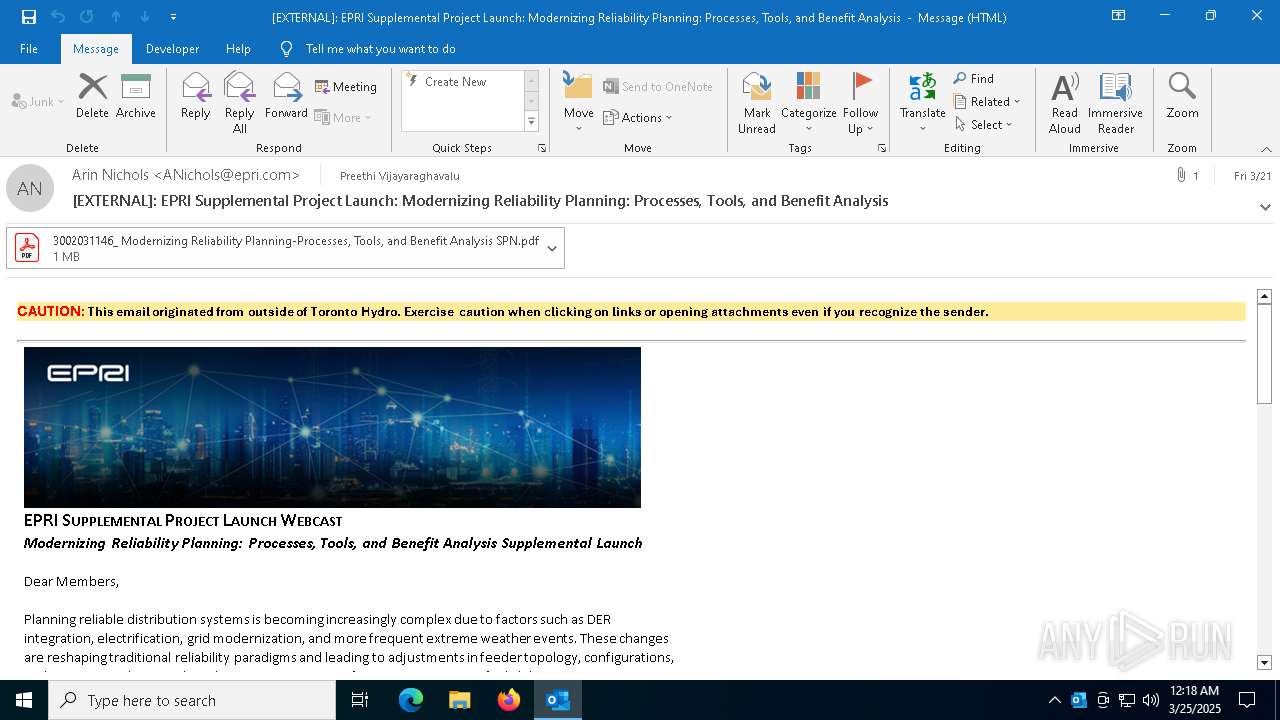Click message scrollbar up arrow
The width and height of the screenshot is (1280, 720).
(1264, 296)
